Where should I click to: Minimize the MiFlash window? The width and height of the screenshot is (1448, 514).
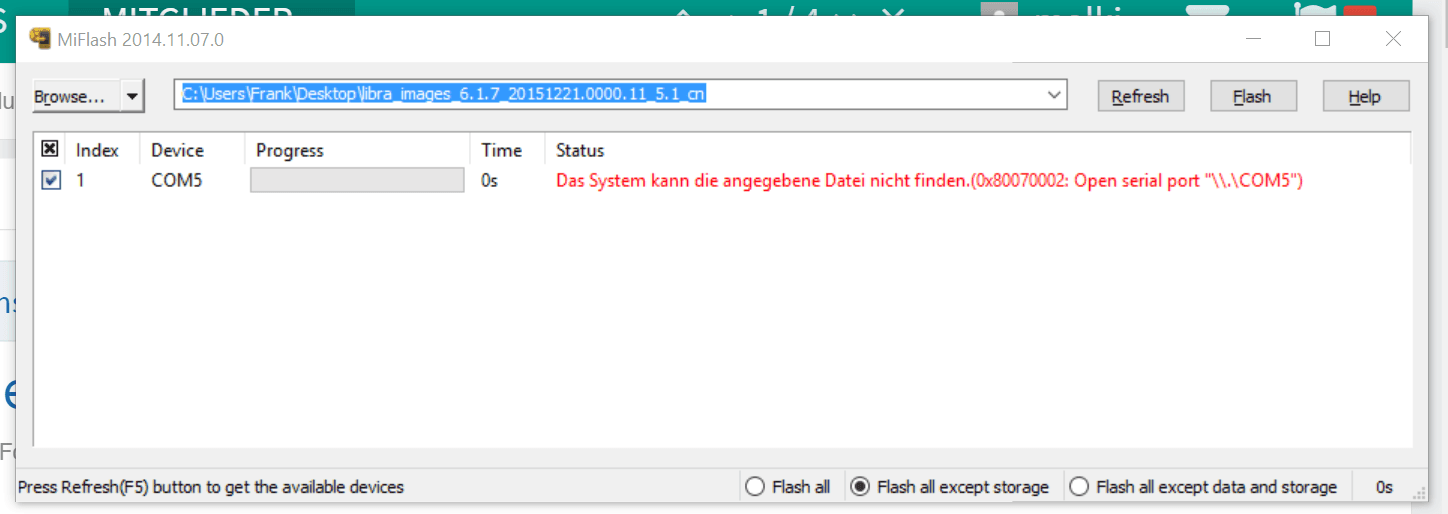pos(1252,39)
